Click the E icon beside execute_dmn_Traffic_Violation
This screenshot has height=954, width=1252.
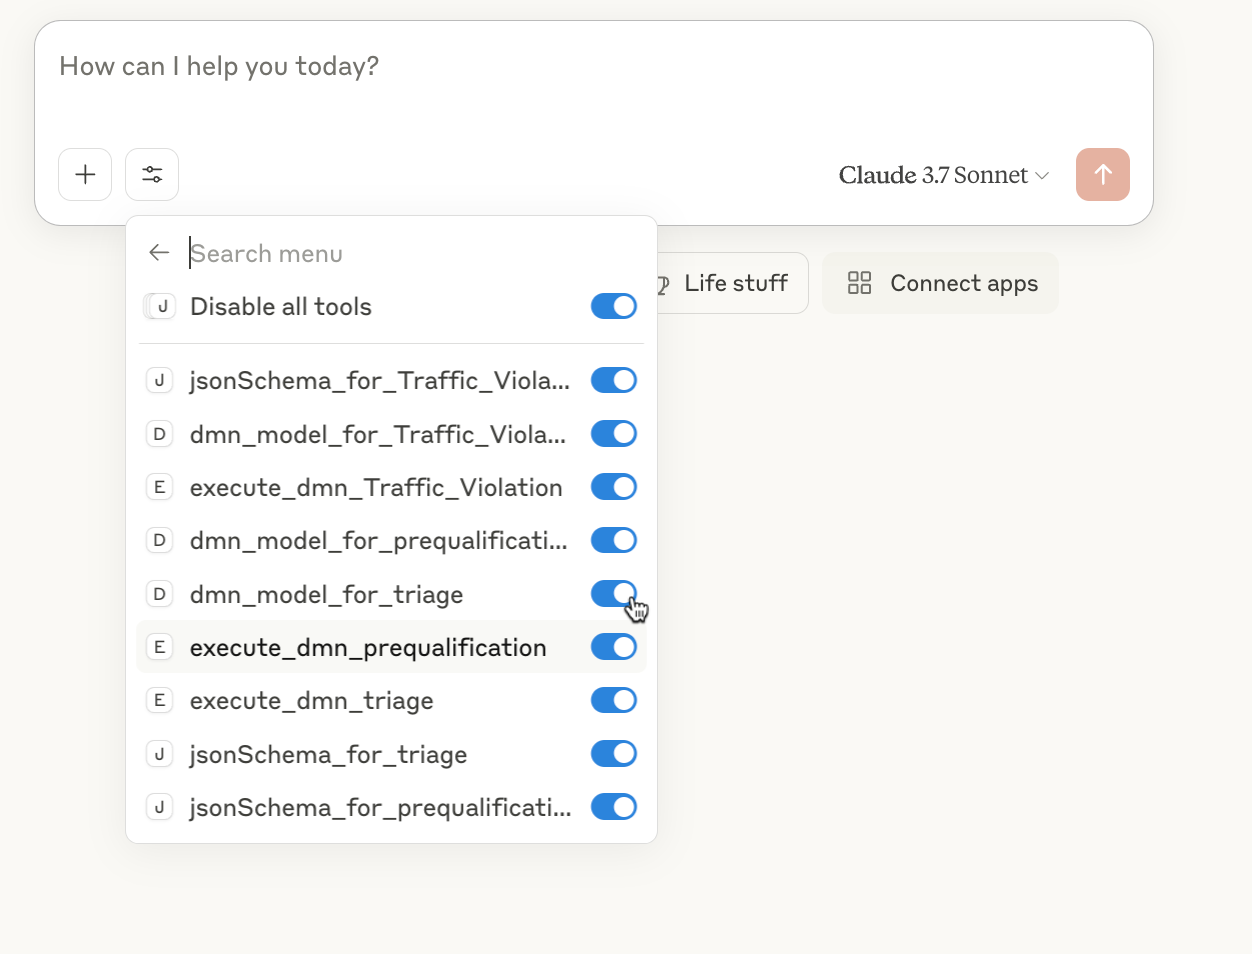click(159, 487)
